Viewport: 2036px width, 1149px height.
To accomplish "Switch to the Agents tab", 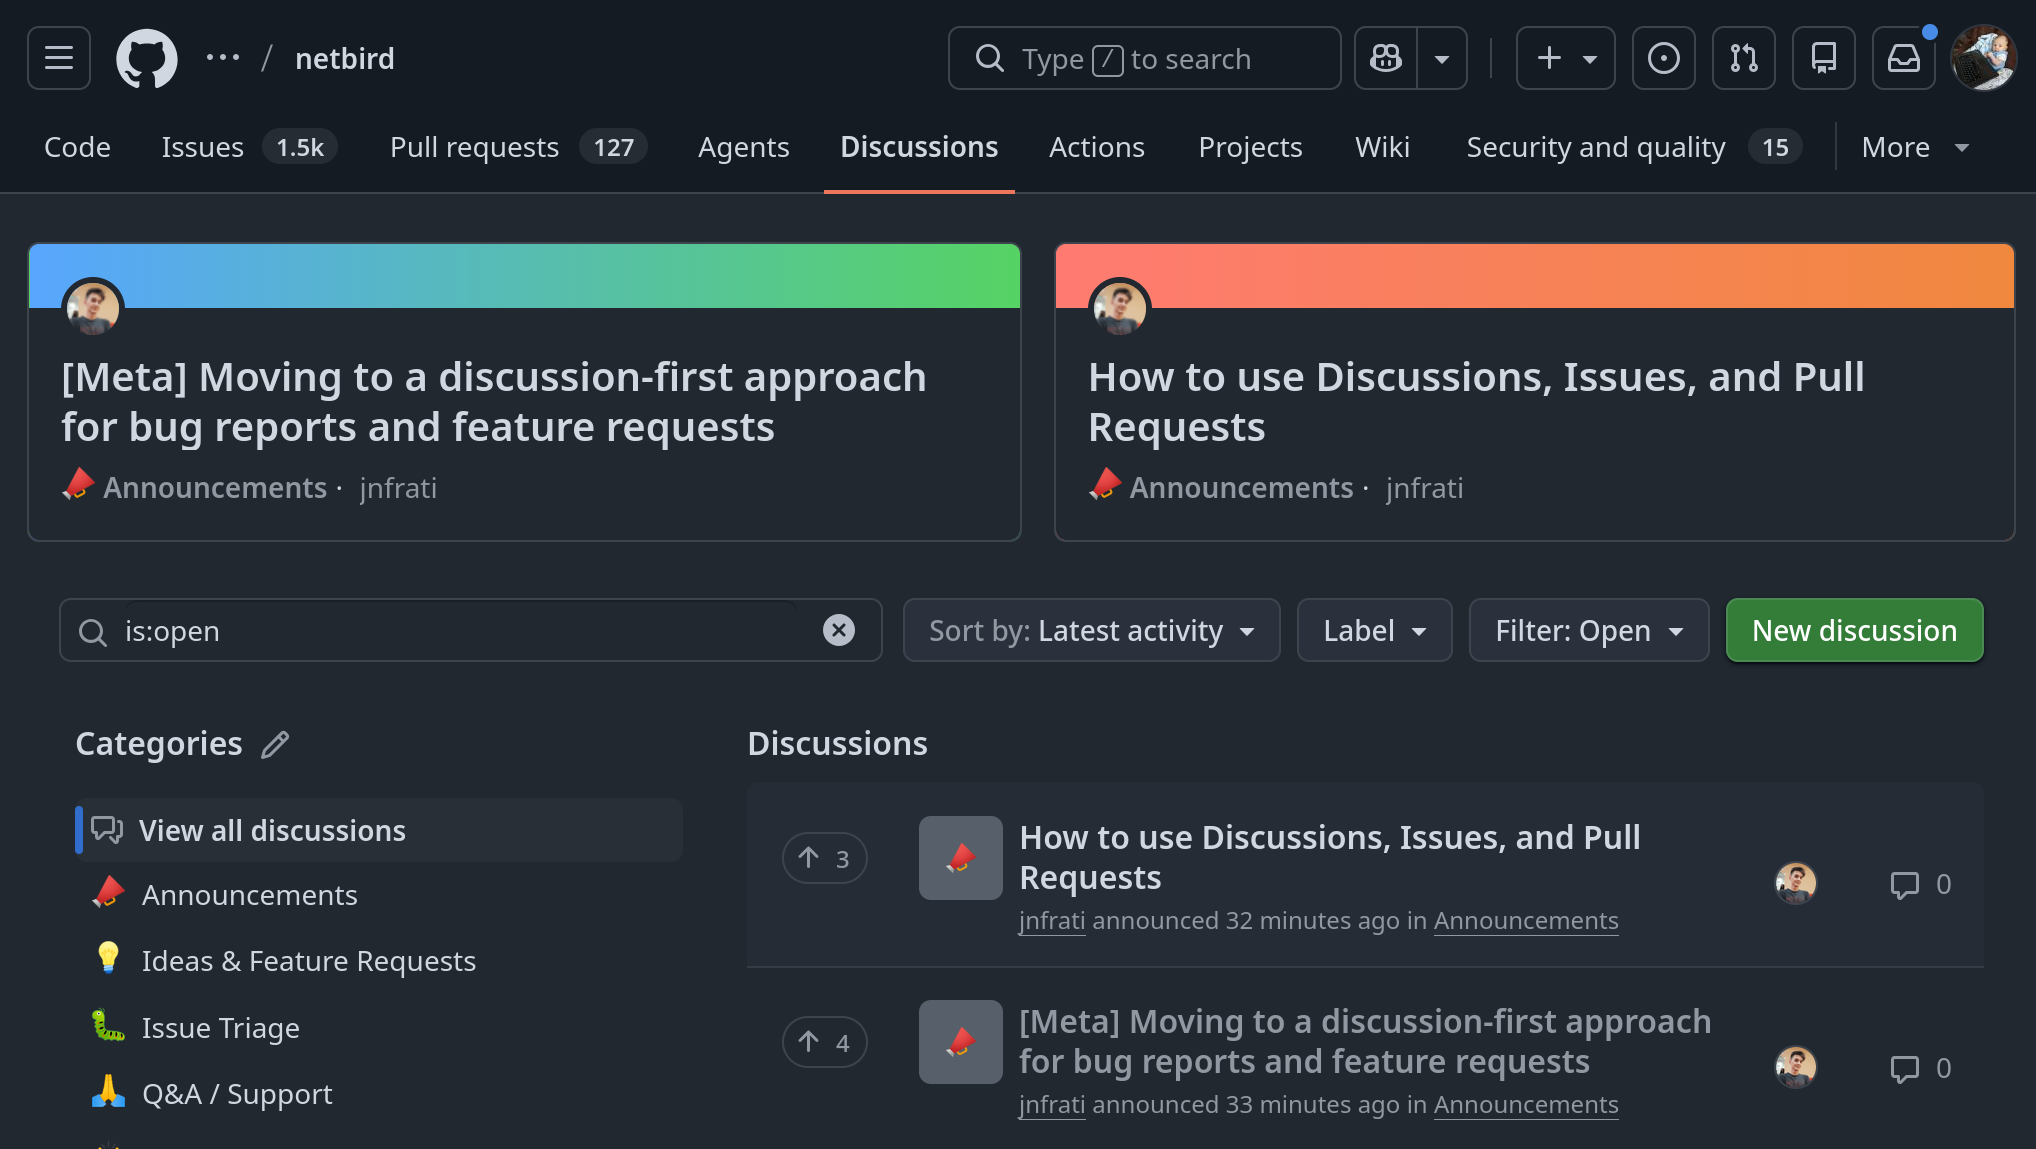I will coord(744,147).
